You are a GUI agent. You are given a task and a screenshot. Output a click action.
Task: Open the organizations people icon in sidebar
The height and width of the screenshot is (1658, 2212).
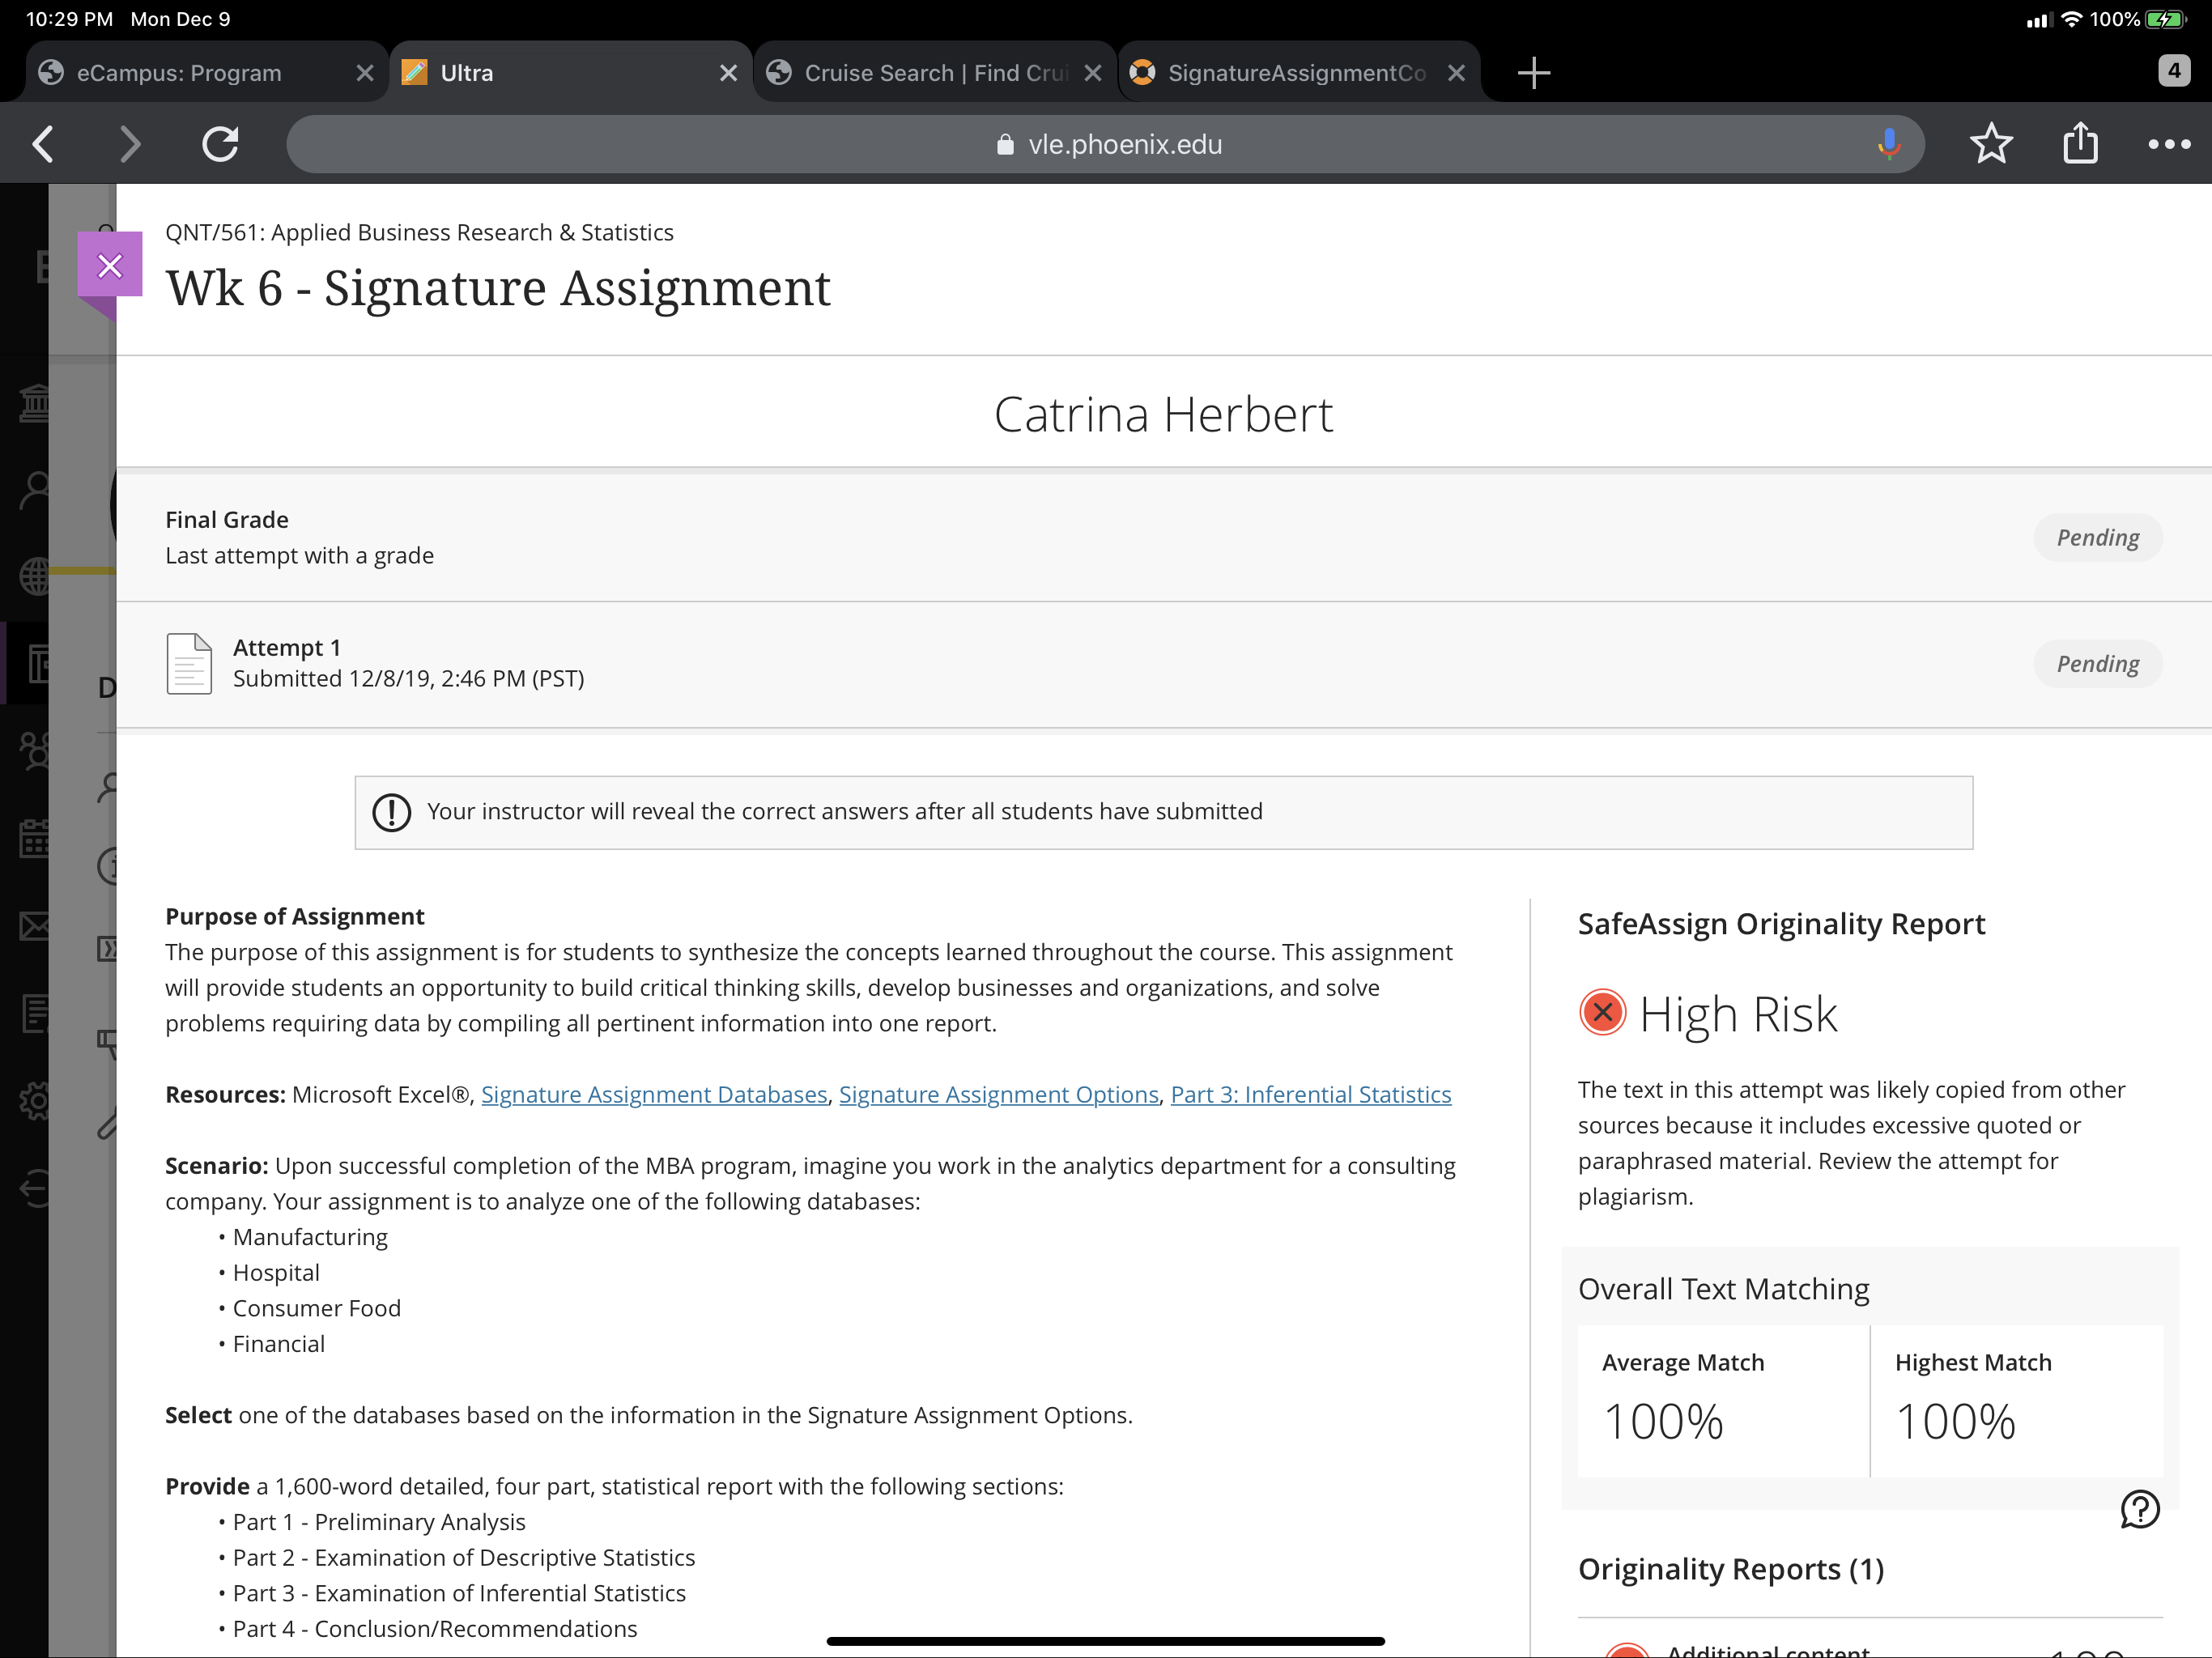tap(34, 751)
